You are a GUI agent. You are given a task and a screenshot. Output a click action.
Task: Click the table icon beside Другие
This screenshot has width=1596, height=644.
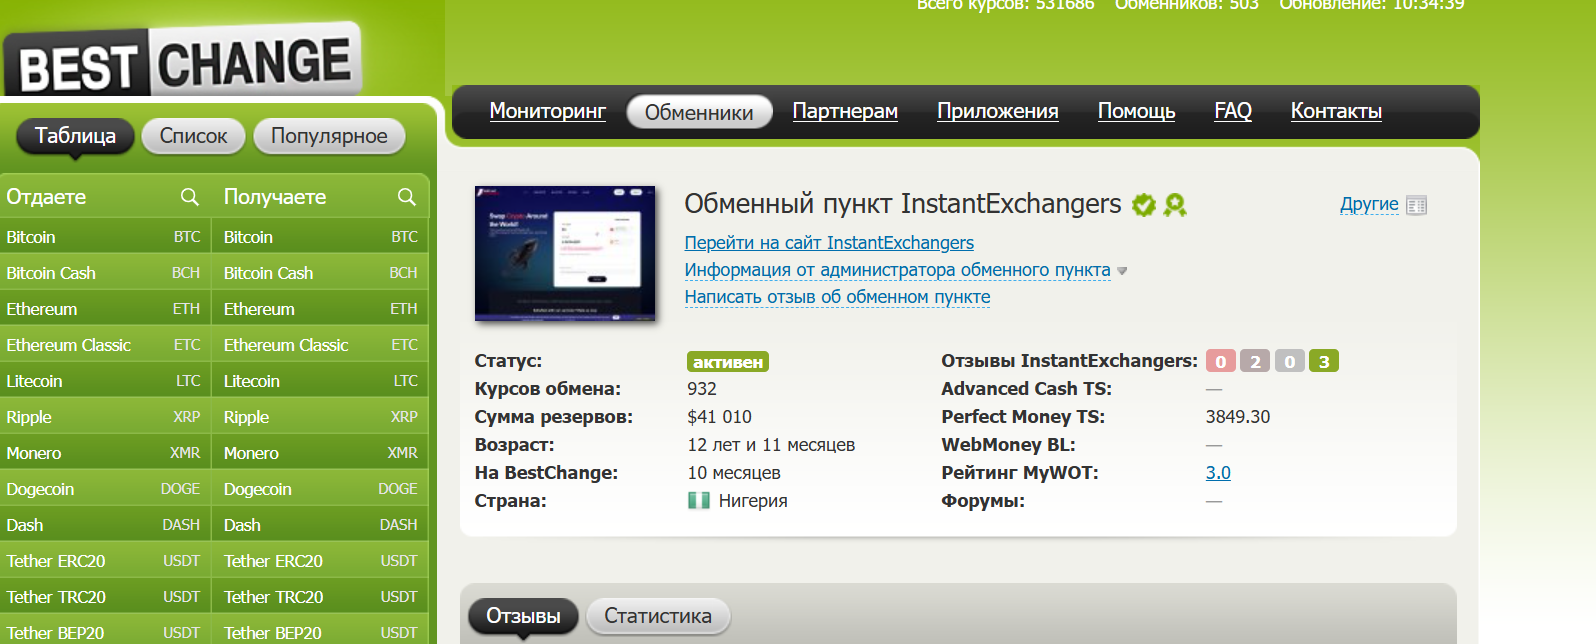(1416, 205)
